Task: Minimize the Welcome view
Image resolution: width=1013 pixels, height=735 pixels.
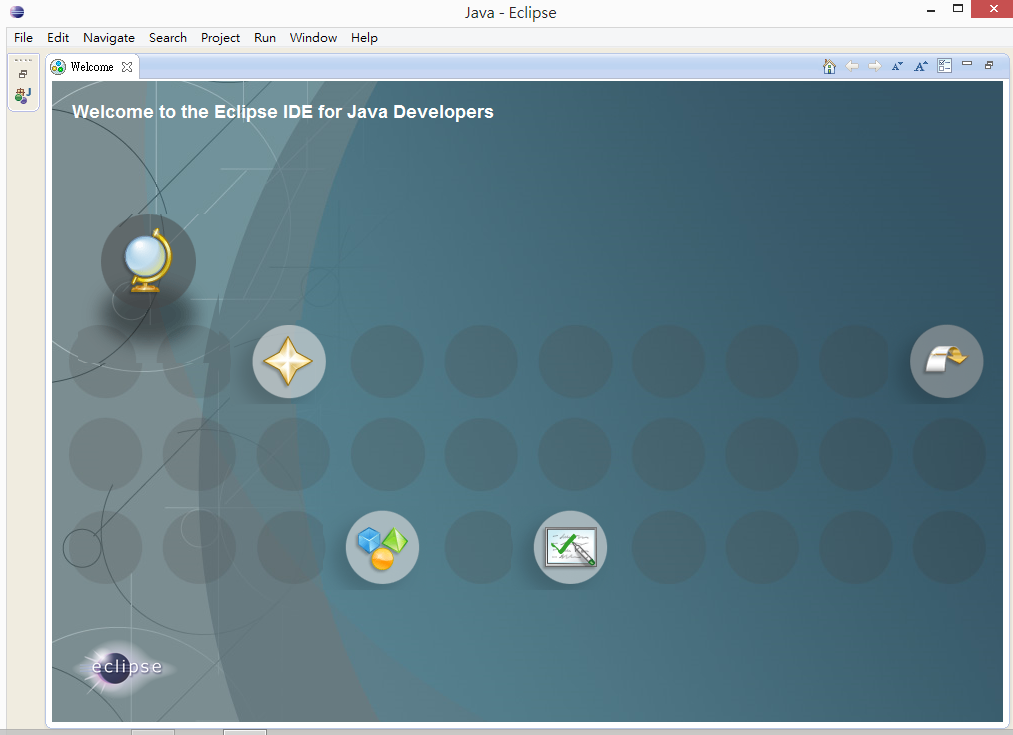Action: (x=967, y=63)
